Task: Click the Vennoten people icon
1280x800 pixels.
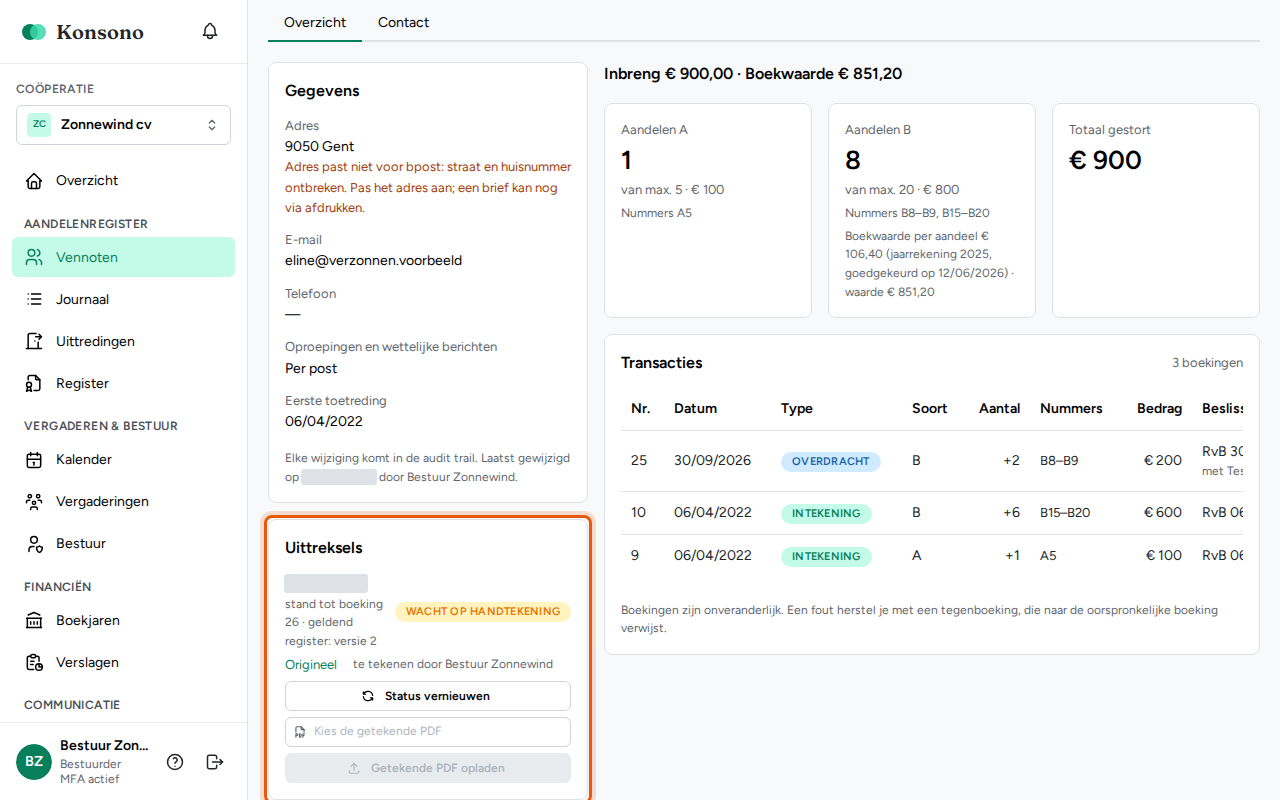Action: [34, 257]
